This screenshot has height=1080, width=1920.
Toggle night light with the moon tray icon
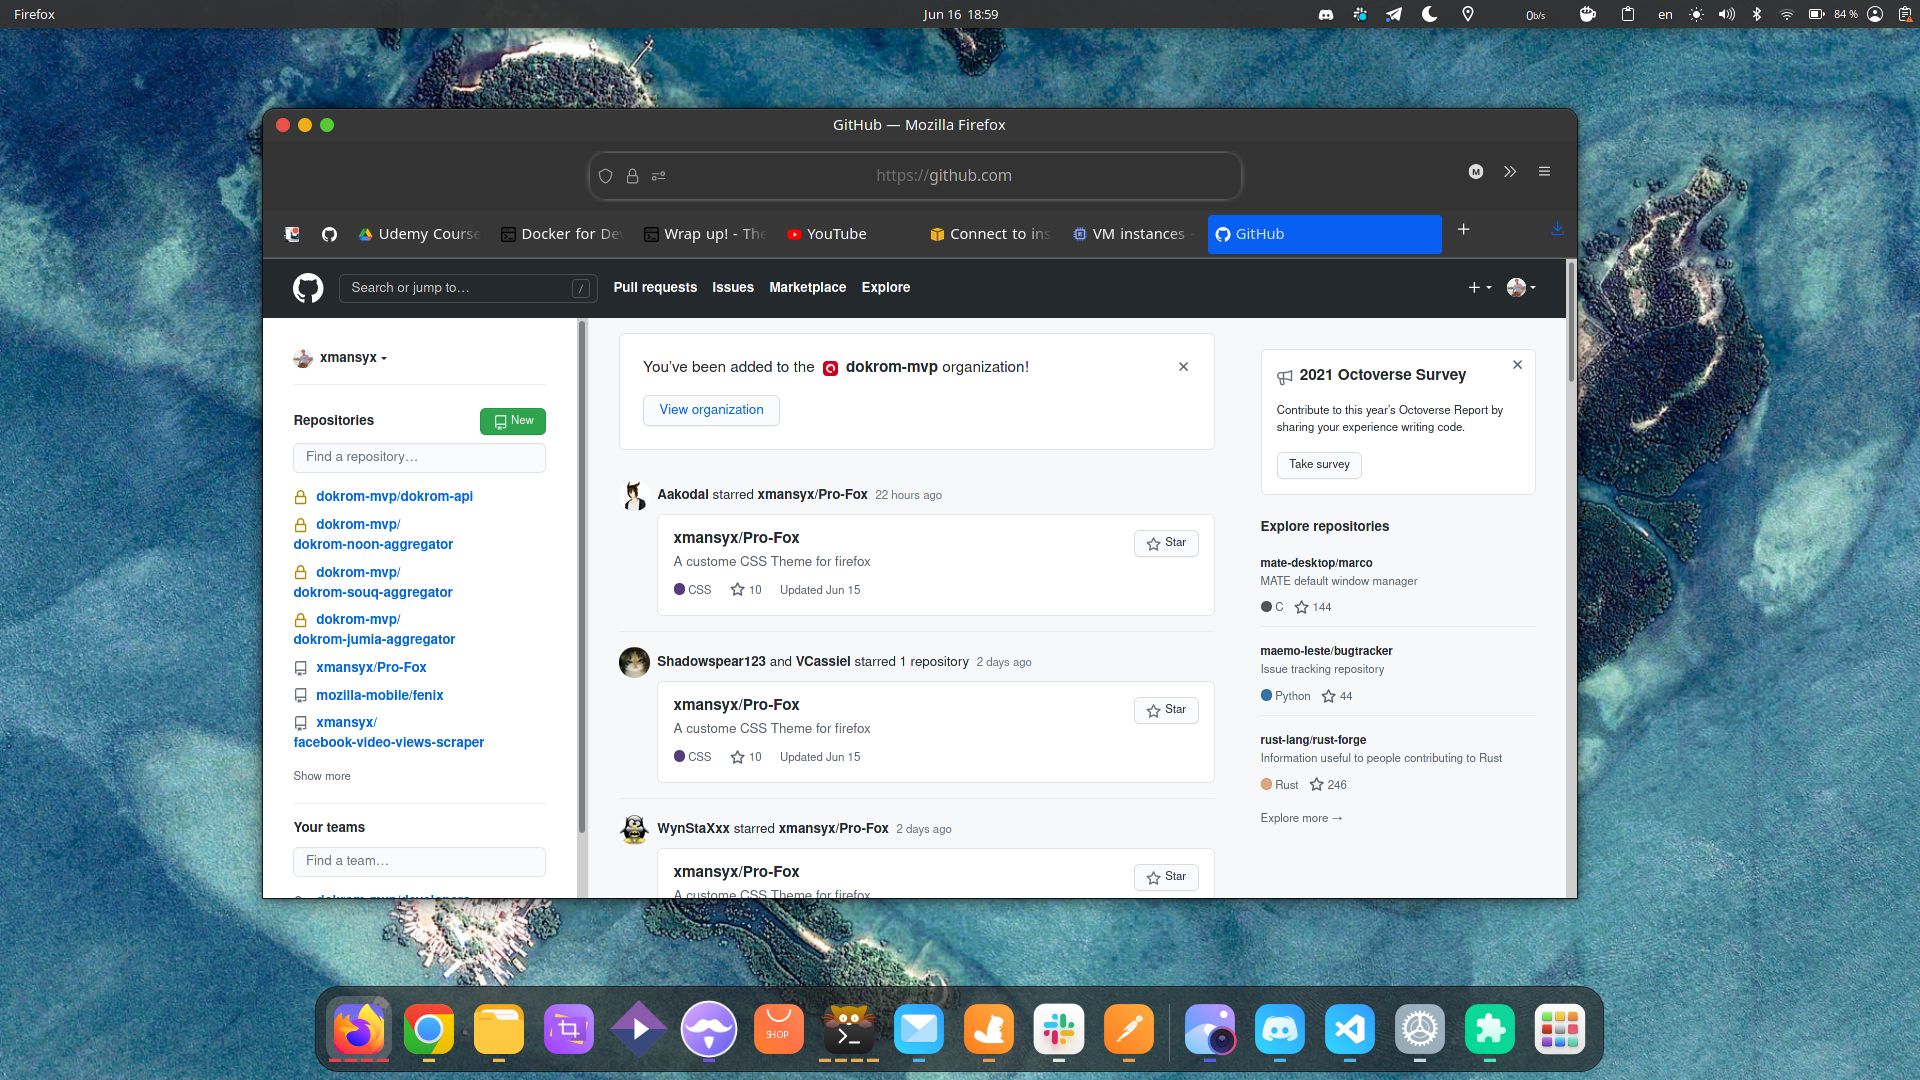point(1428,14)
